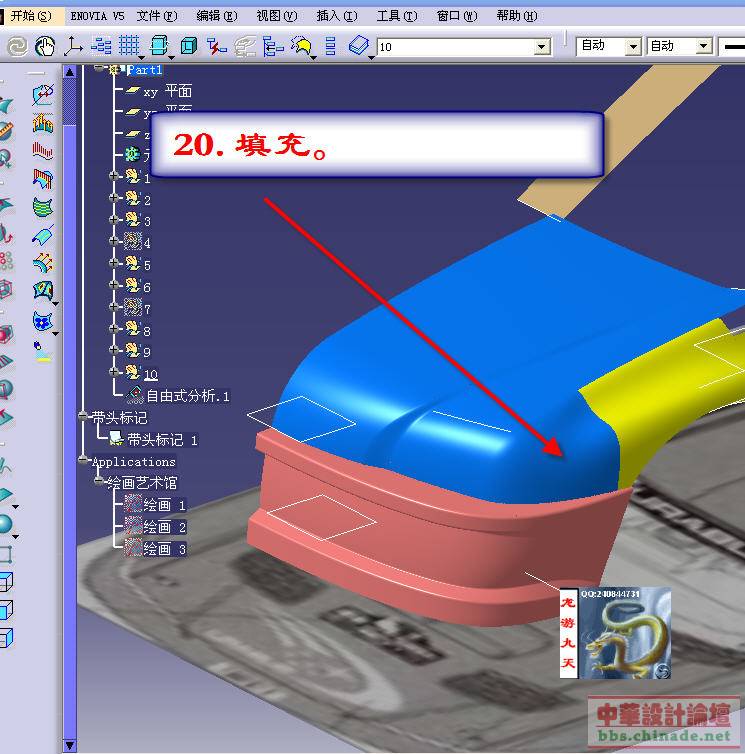Click the sphere icon in left toolbar
The width and height of the screenshot is (745, 754).
click(6, 524)
